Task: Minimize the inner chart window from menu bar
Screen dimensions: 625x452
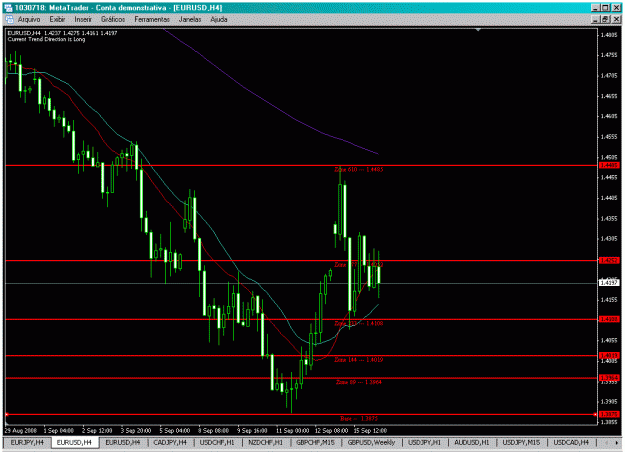Action: 596,19
